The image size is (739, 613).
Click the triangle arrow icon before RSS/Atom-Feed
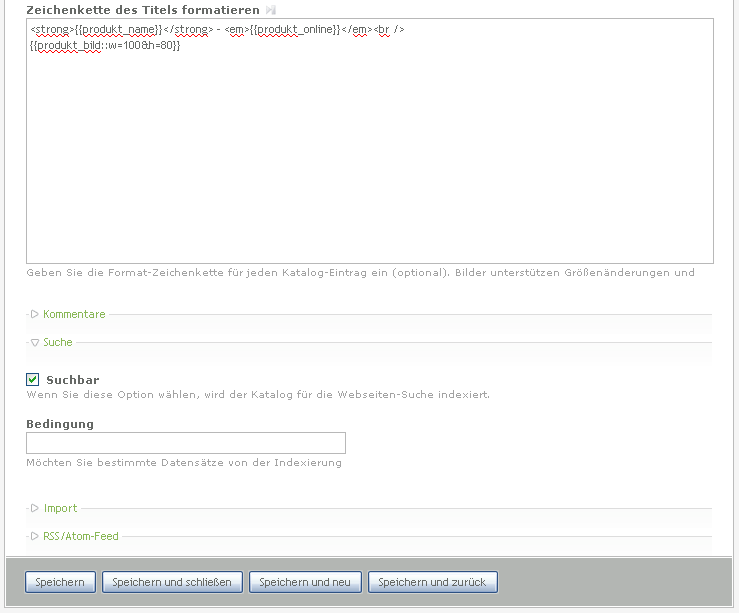(35, 536)
